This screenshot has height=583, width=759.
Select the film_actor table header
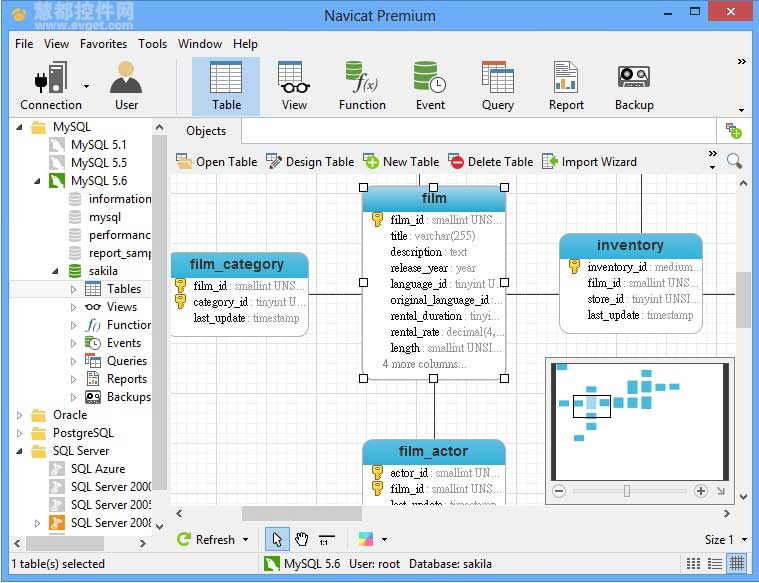[434, 451]
